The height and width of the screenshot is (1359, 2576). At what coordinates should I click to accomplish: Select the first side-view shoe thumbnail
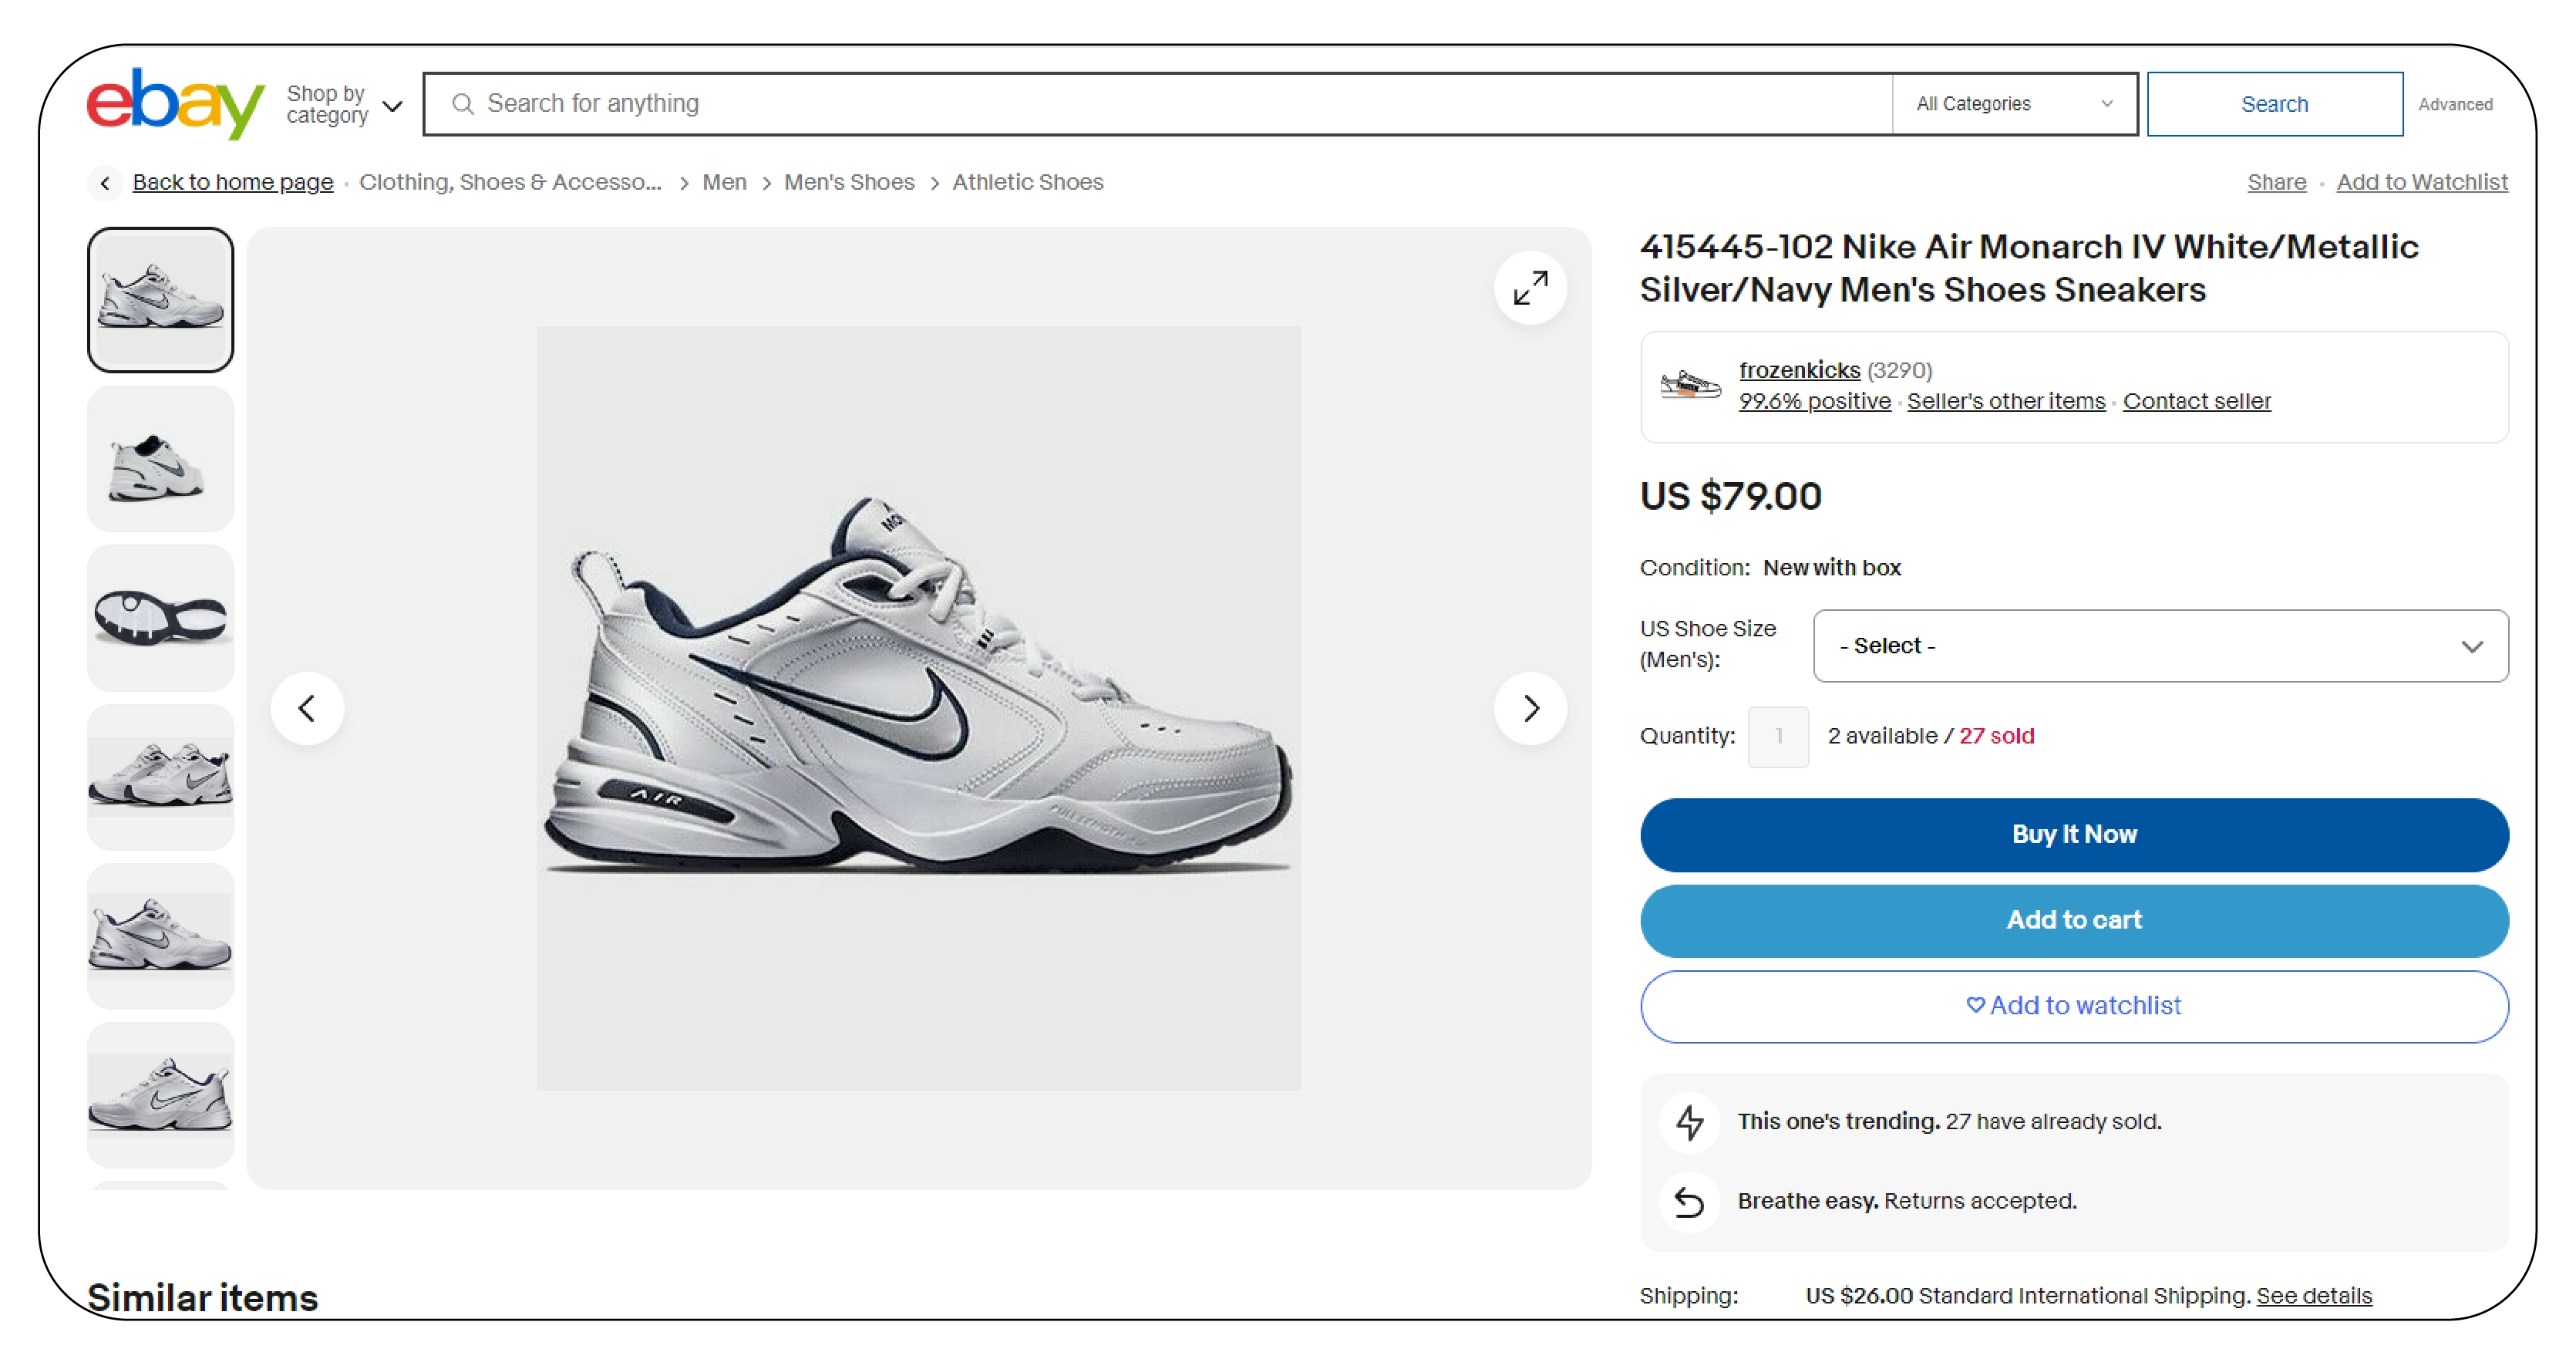click(160, 299)
